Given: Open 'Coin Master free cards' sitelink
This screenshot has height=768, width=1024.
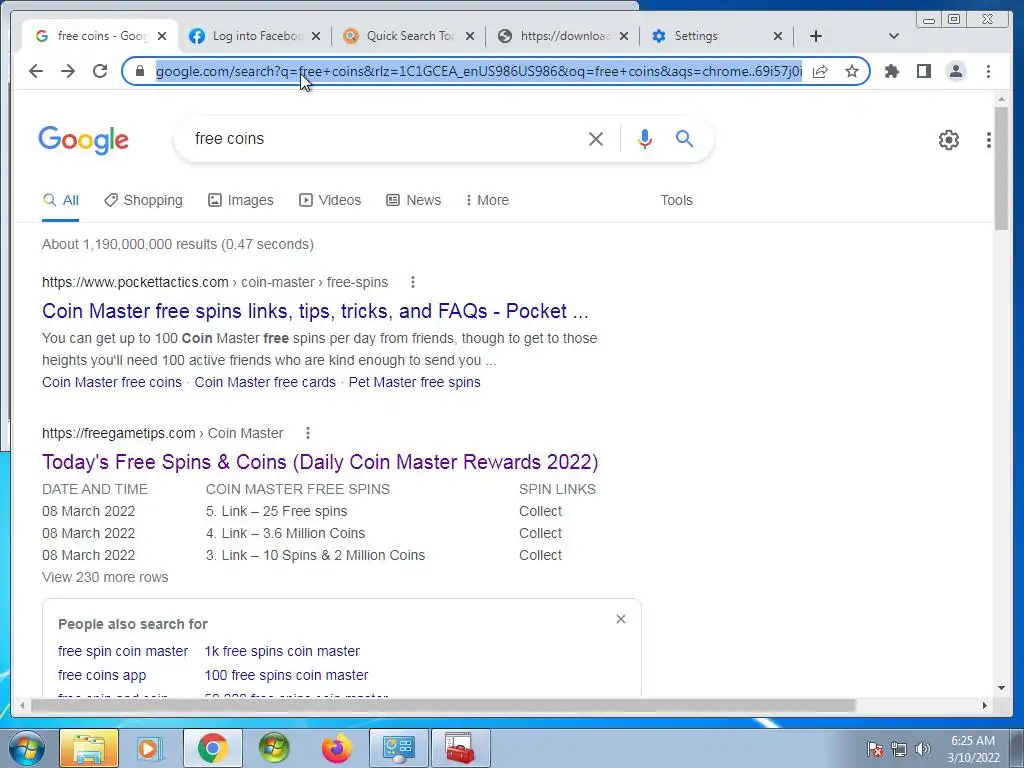Looking at the screenshot, I should tap(265, 382).
